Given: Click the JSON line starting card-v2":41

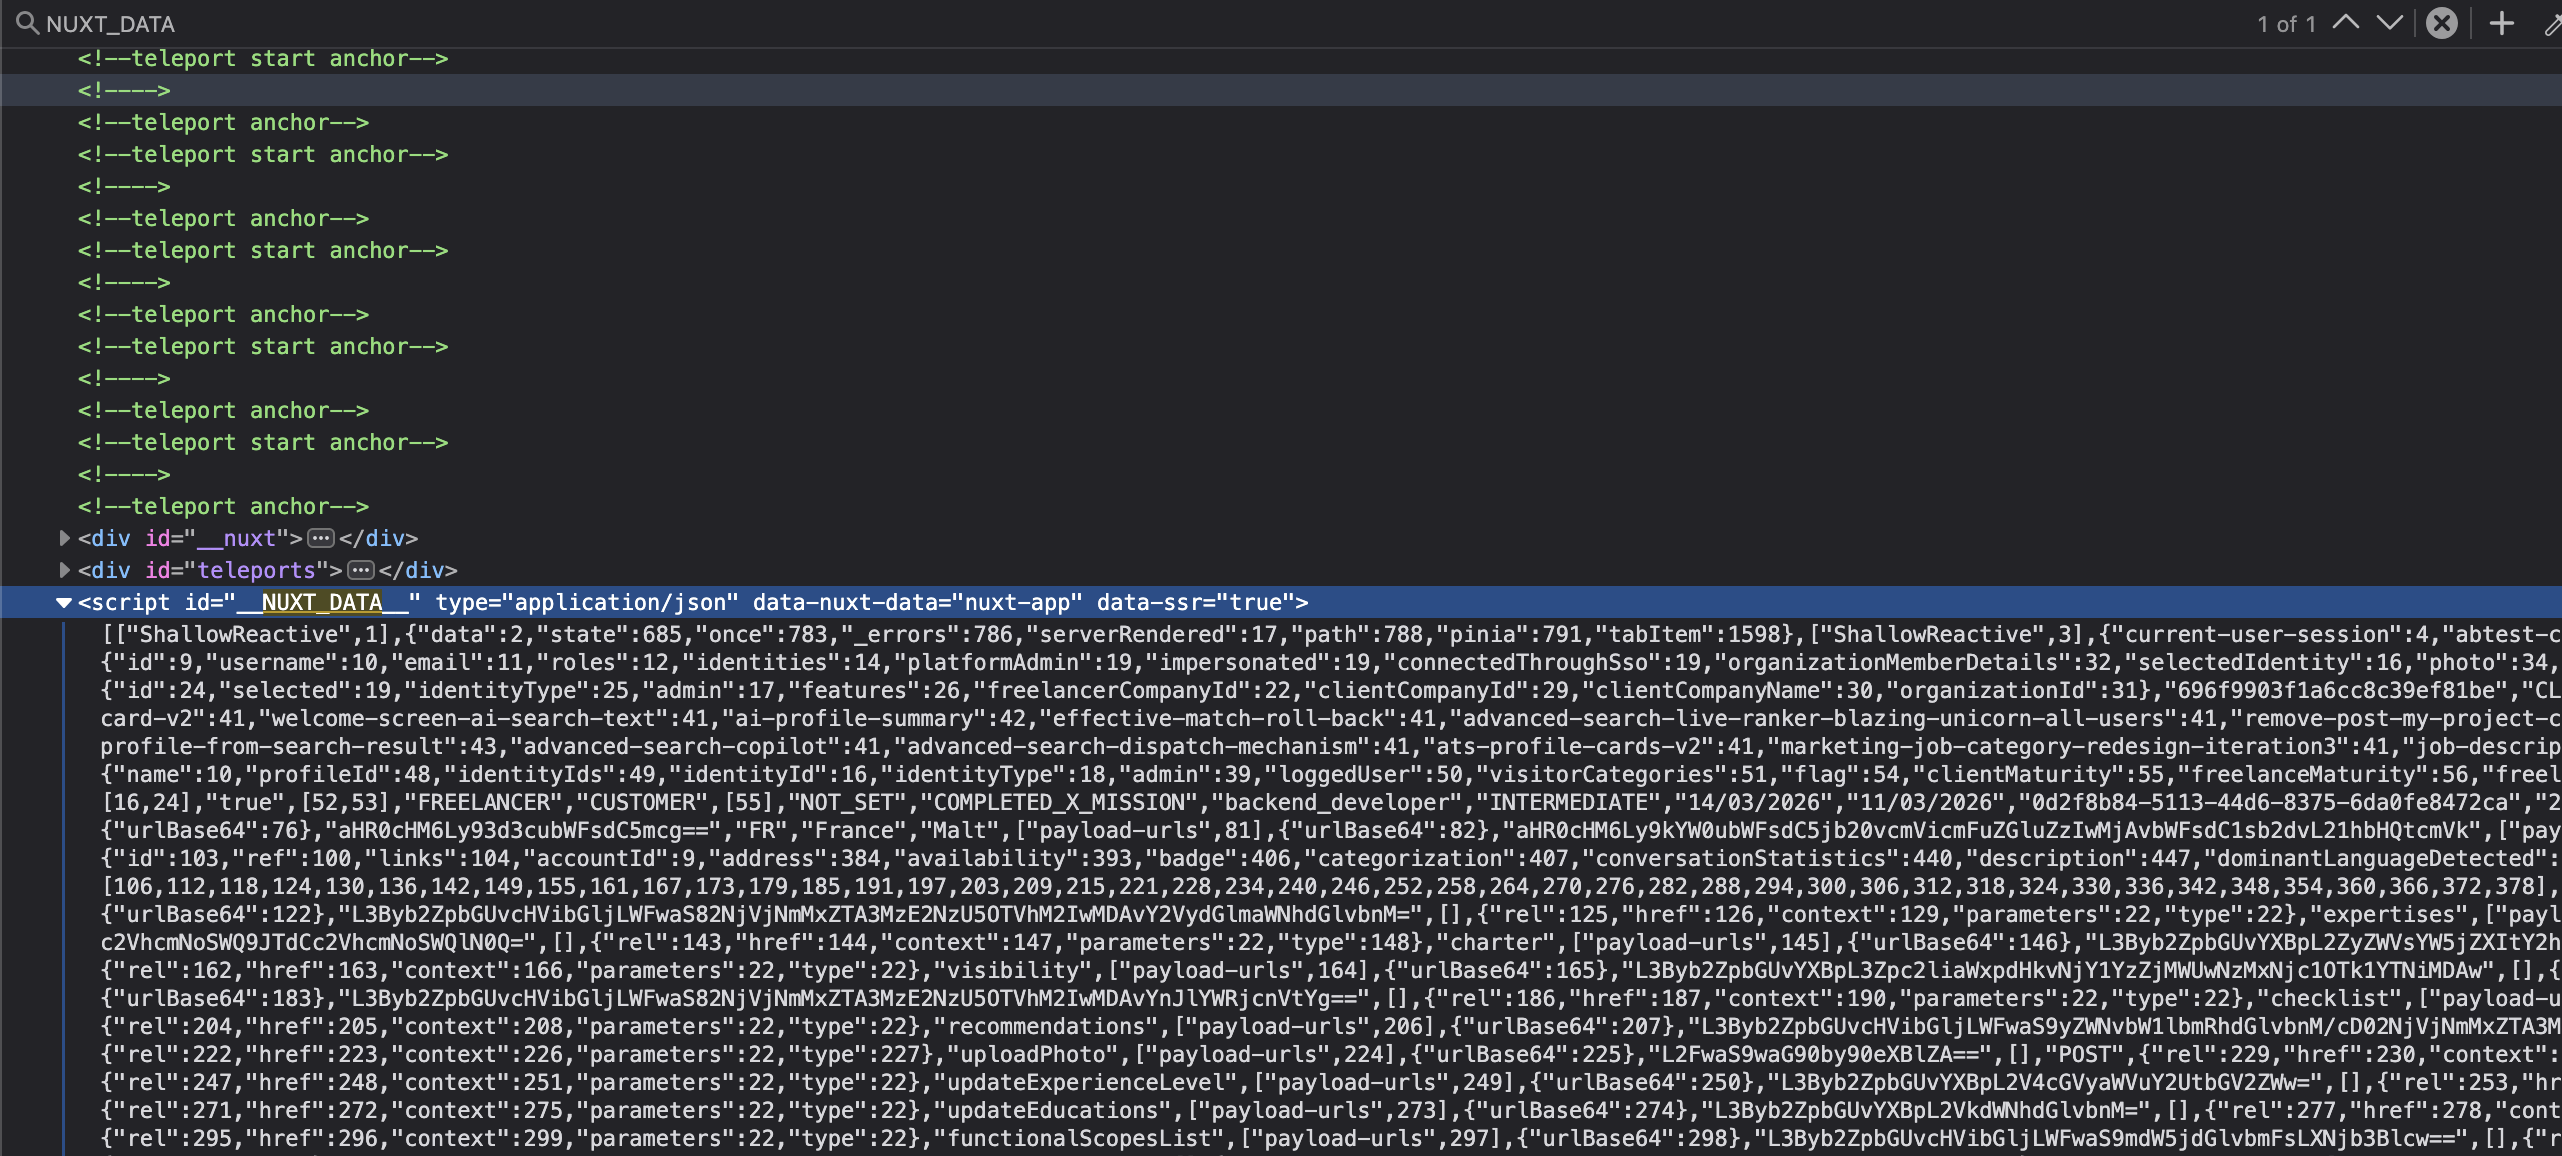Looking at the screenshot, I should 1331,718.
